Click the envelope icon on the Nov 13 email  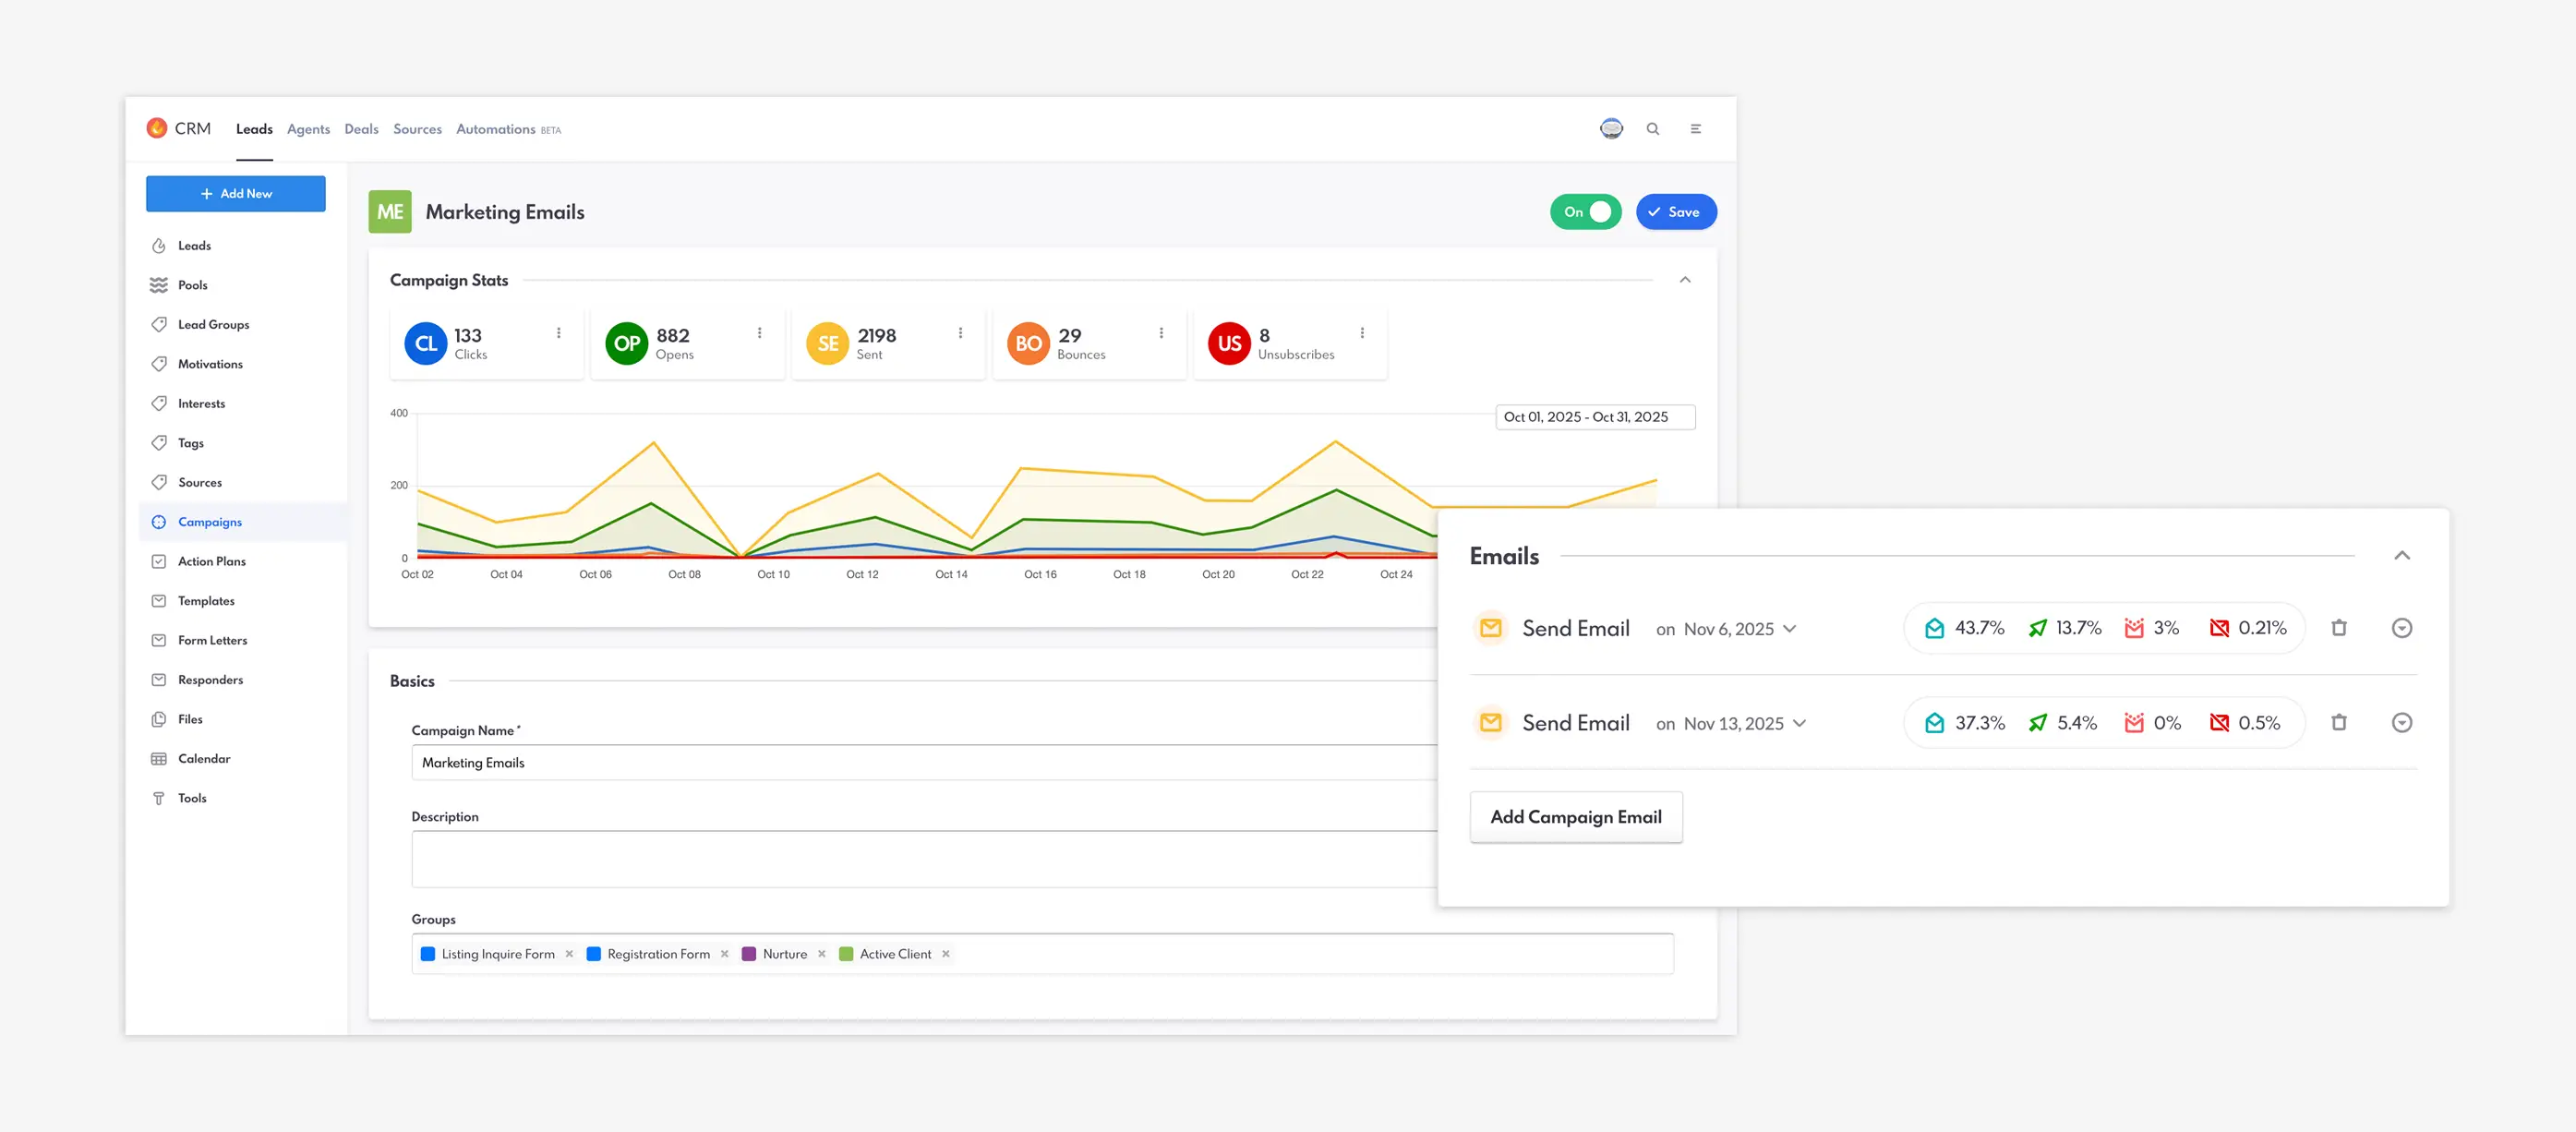[x=1490, y=722]
